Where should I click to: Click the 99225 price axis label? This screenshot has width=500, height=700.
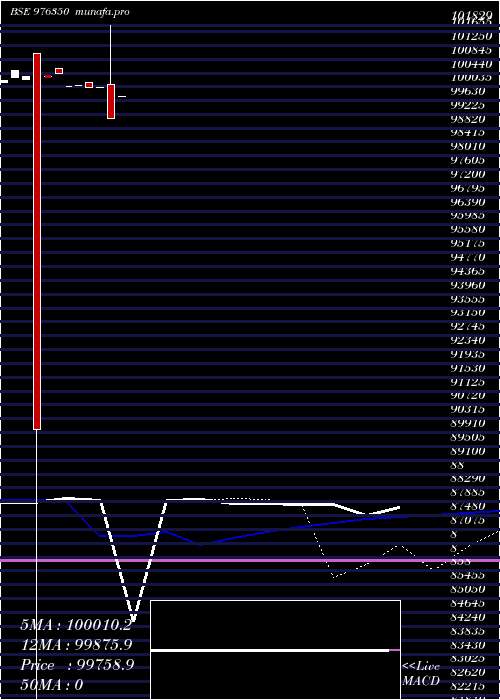(x=468, y=105)
